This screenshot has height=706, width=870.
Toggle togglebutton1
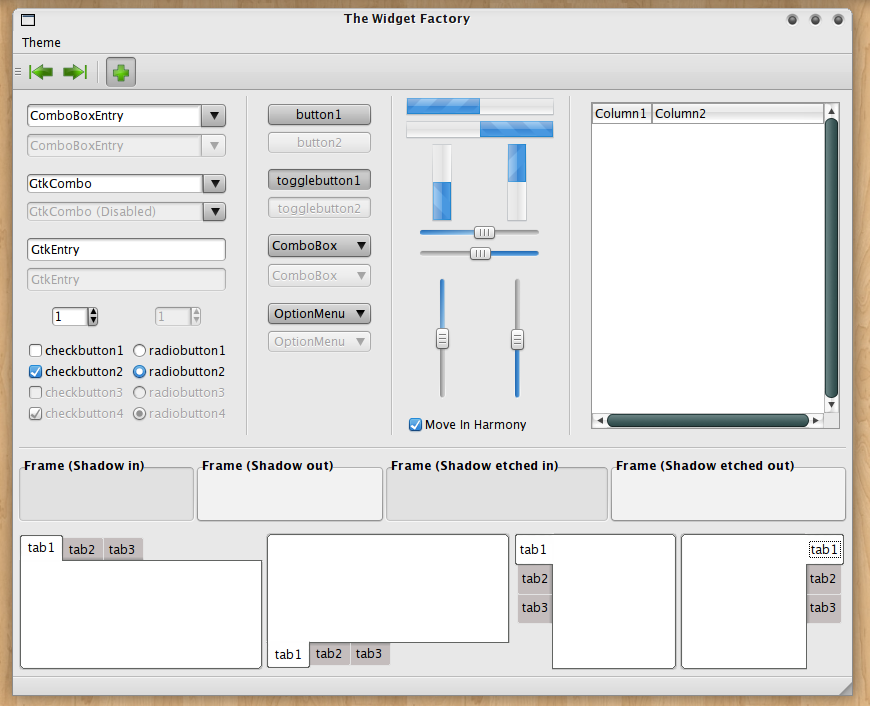(x=319, y=180)
